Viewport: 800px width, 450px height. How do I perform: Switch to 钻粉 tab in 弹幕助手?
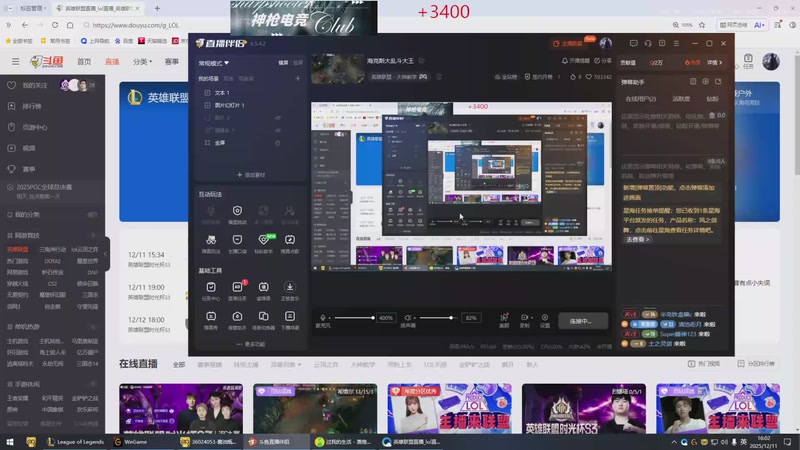[x=712, y=99]
